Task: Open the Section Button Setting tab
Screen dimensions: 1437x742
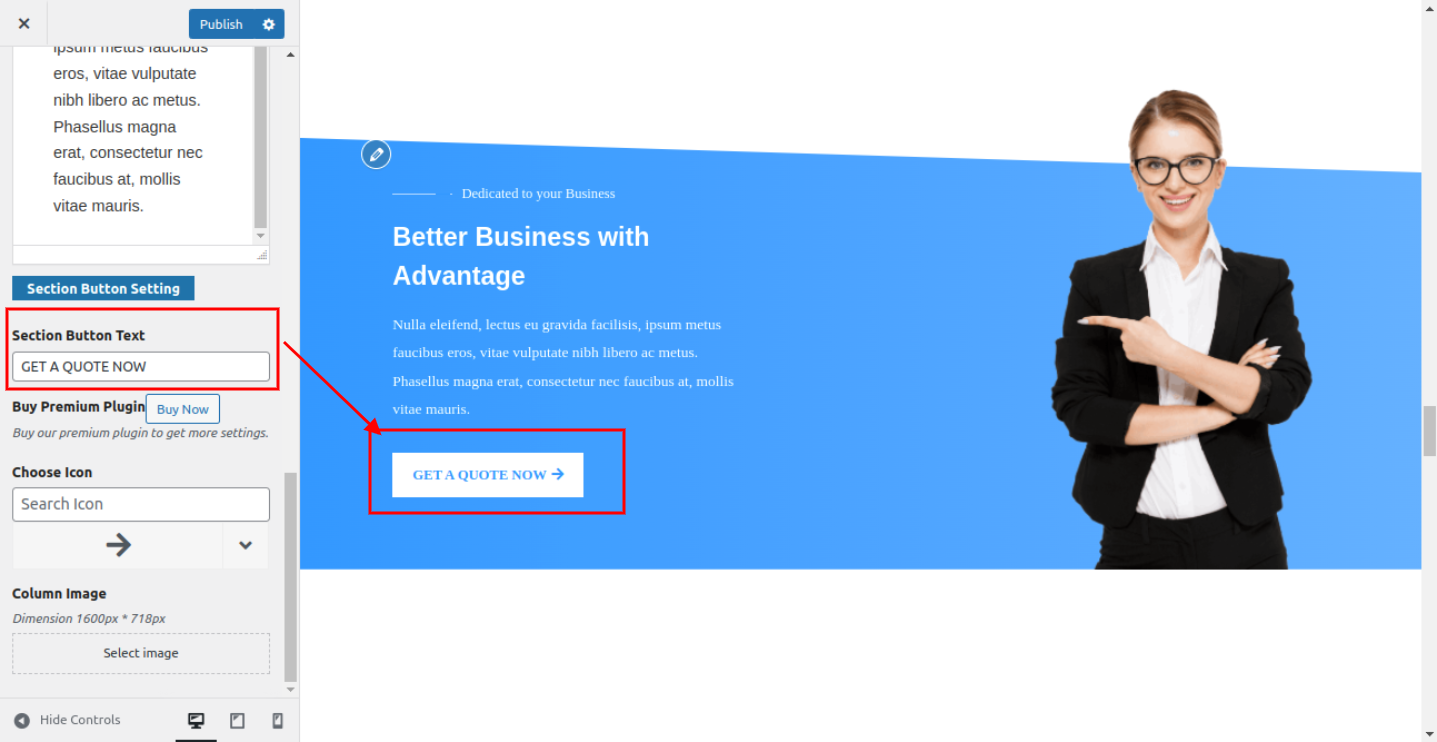Action: click(x=103, y=288)
